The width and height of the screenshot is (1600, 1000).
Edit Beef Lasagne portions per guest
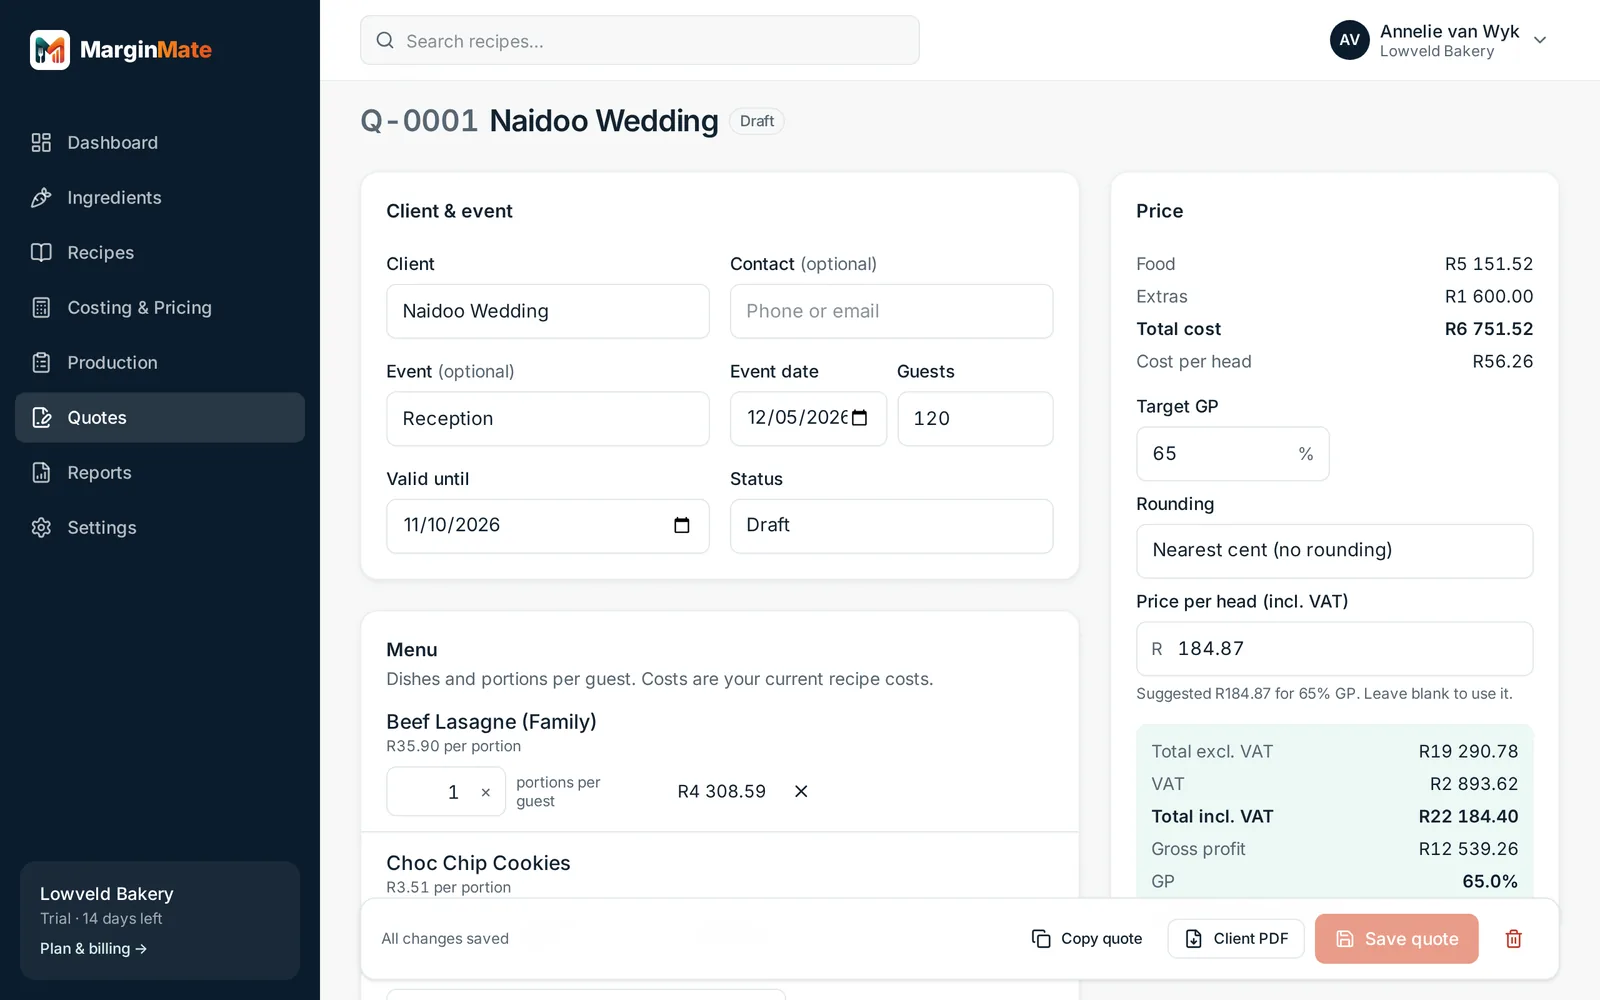446,792
